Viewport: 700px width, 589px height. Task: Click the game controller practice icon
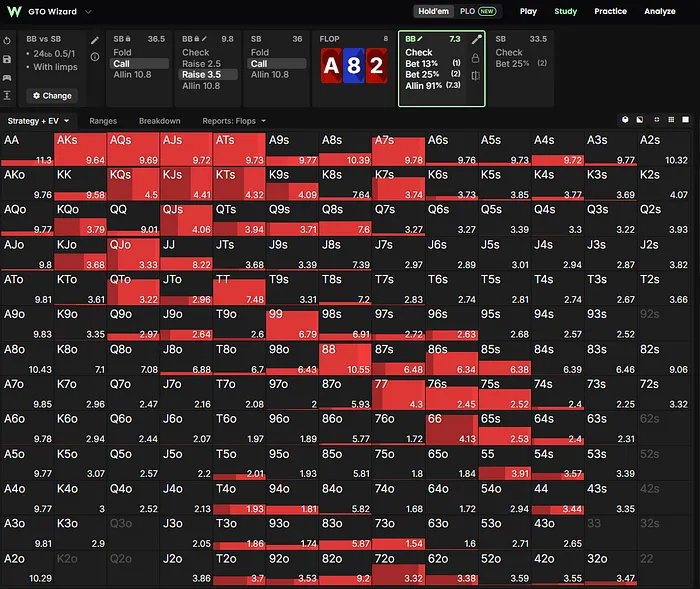pos(7,78)
